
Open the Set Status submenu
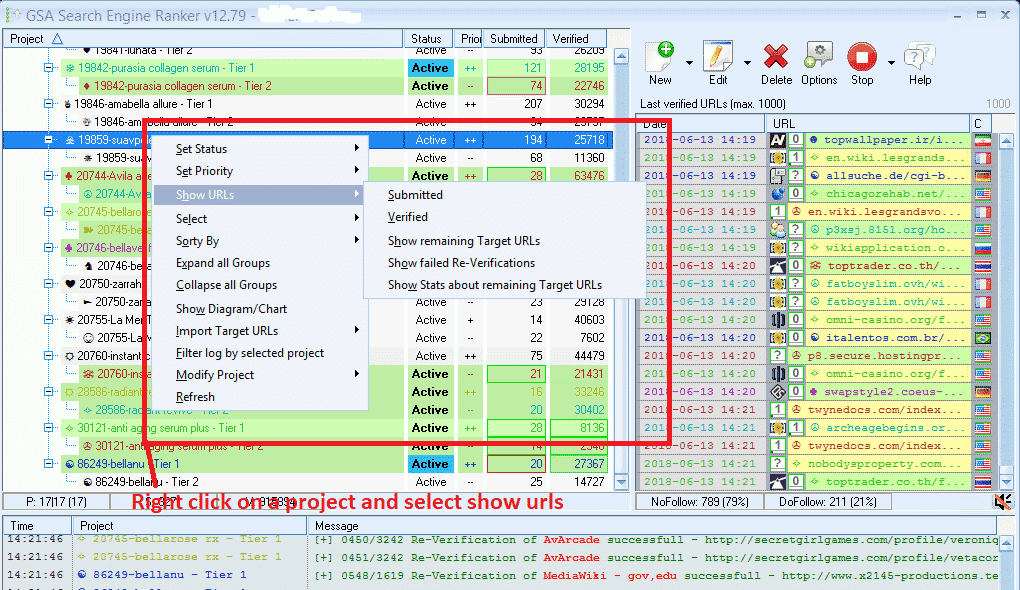pos(261,149)
